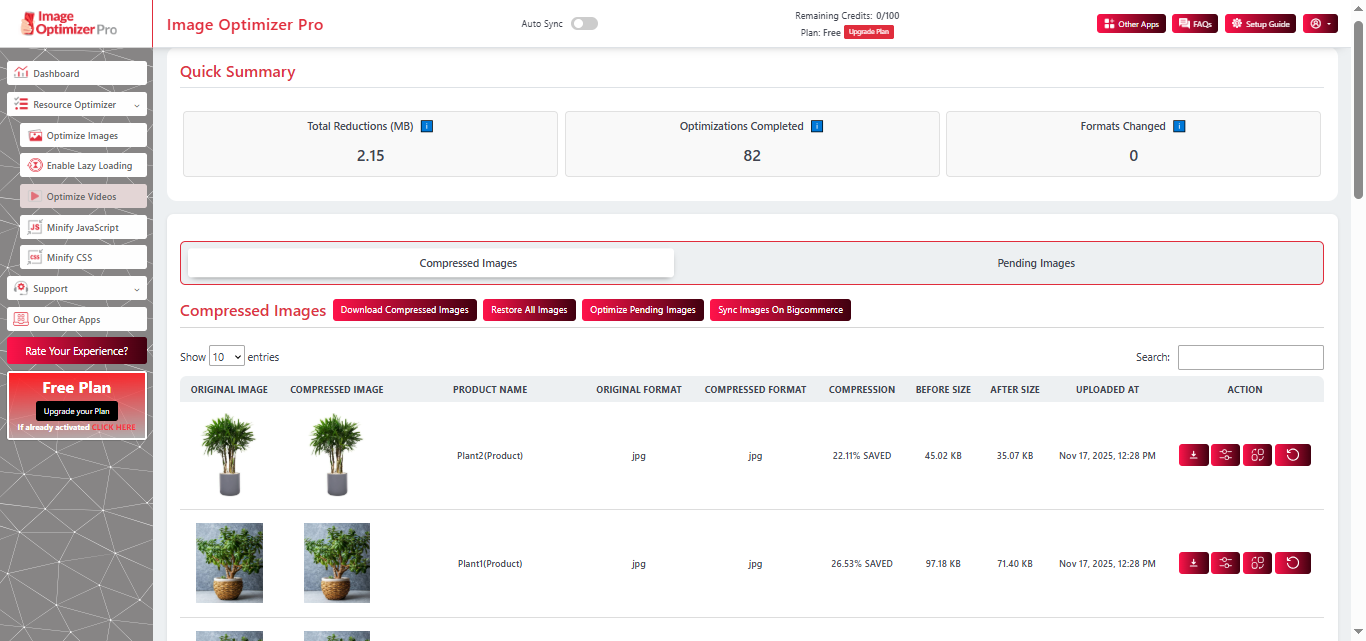Expand the Support menu
This screenshot has width=1366, height=641.
click(x=77, y=288)
